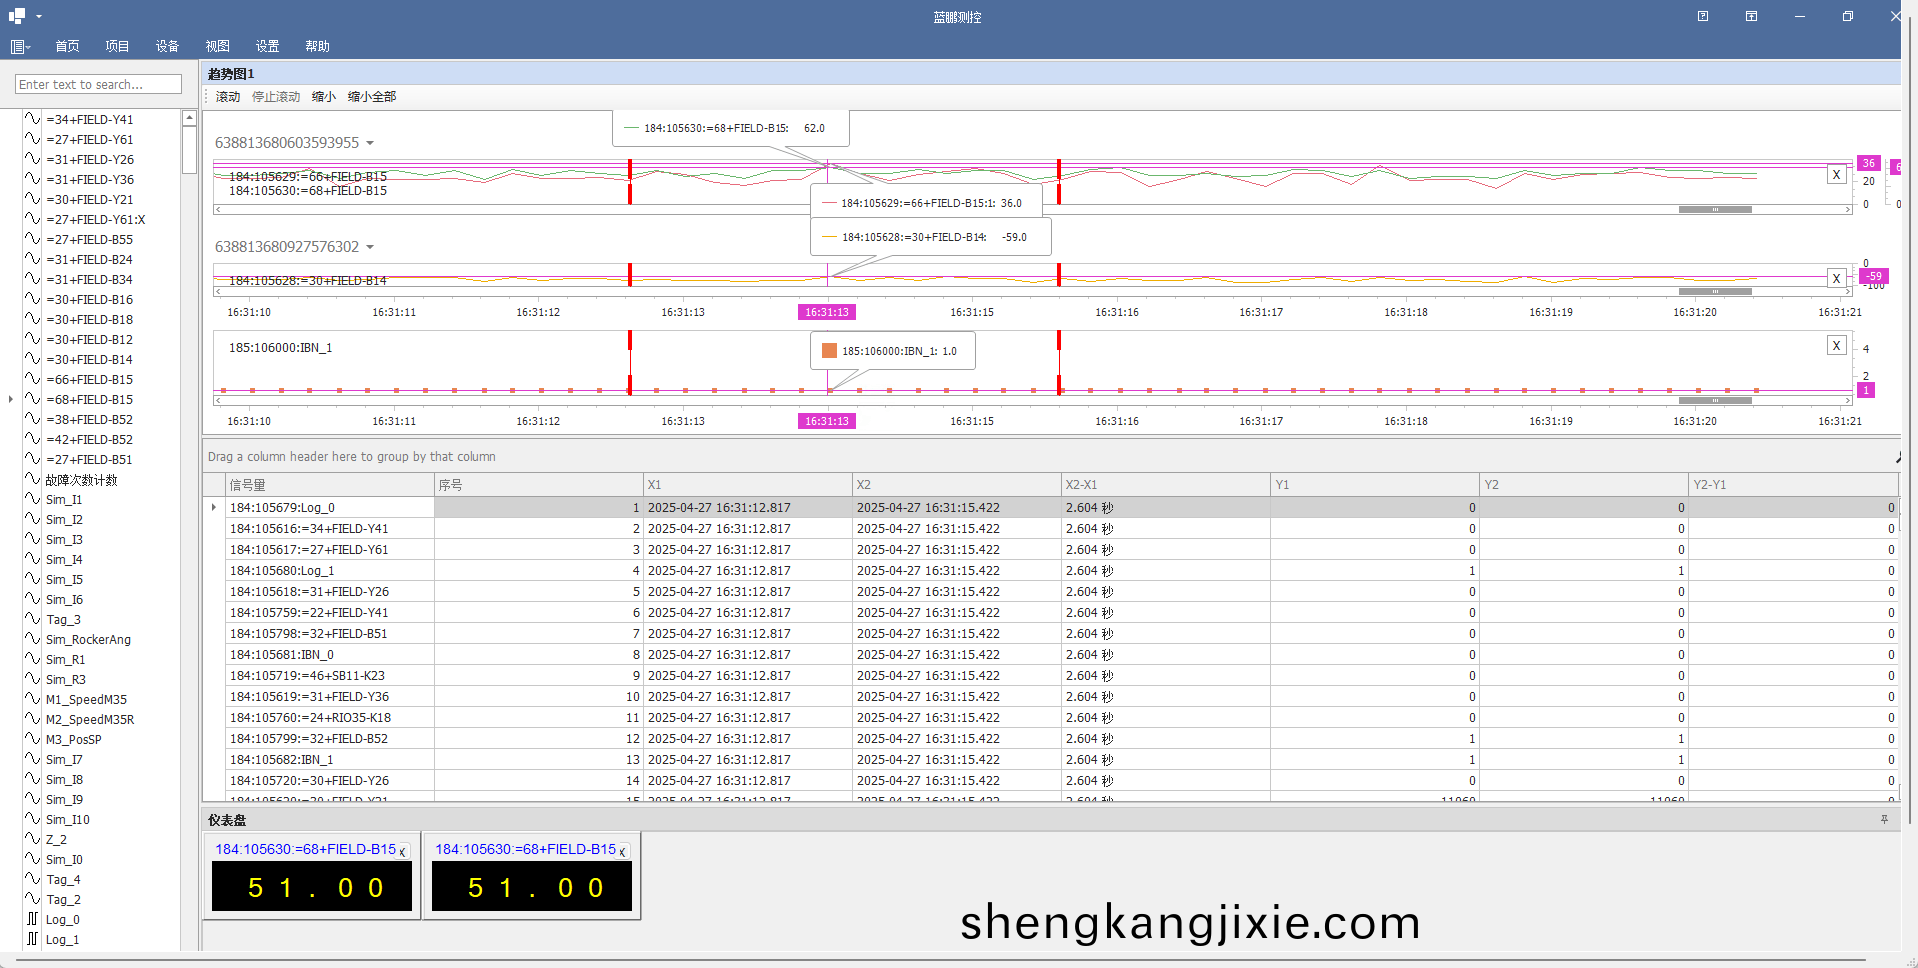
Task: Open the 638813680603593955 chart dropdown
Action: pyautogui.click(x=370, y=143)
